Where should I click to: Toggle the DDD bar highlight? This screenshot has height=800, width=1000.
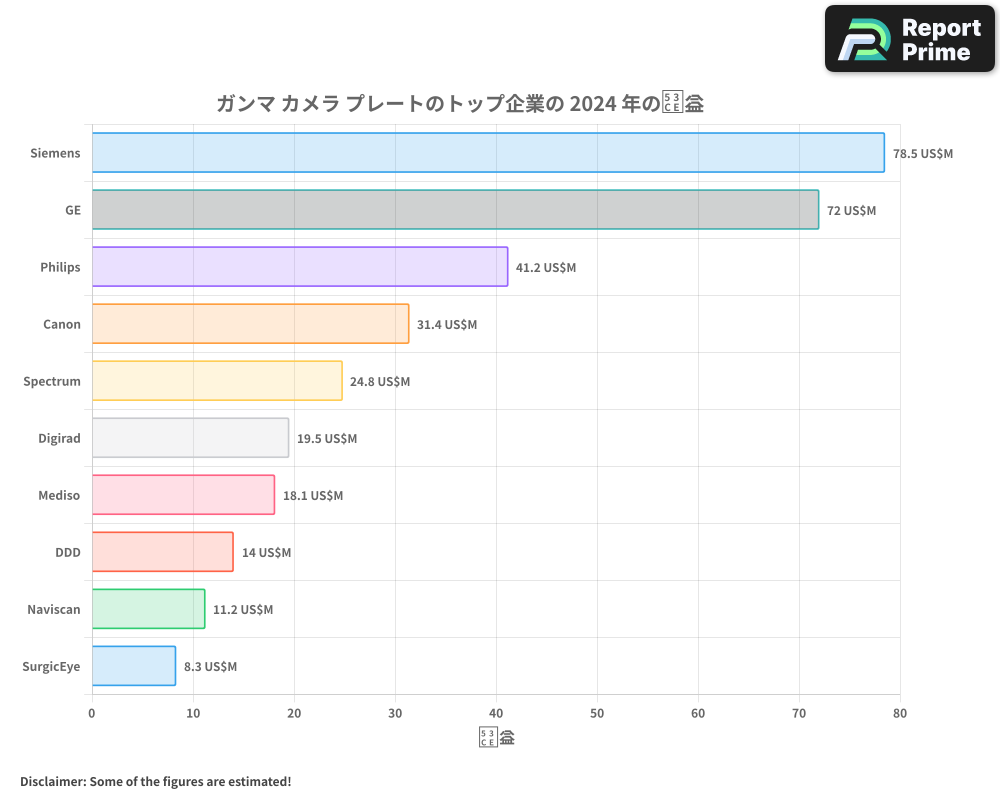click(x=162, y=552)
